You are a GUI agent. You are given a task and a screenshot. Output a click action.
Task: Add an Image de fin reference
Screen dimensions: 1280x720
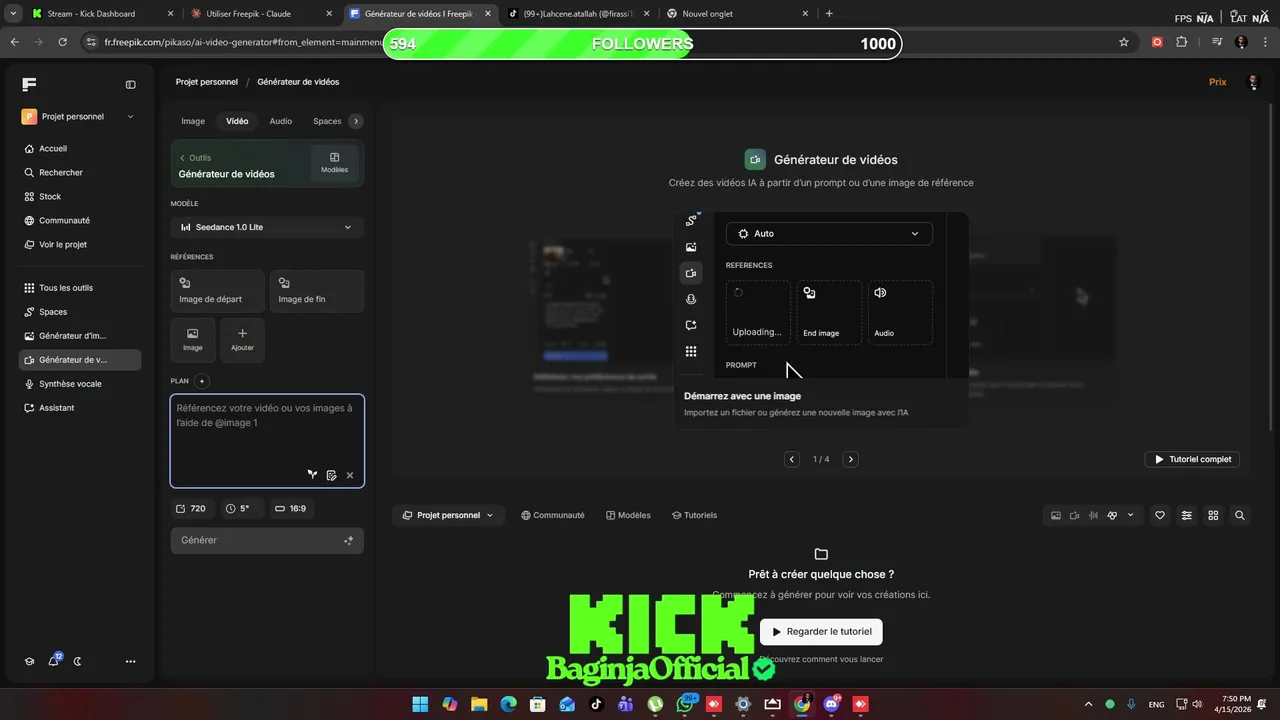pyautogui.click(x=317, y=291)
